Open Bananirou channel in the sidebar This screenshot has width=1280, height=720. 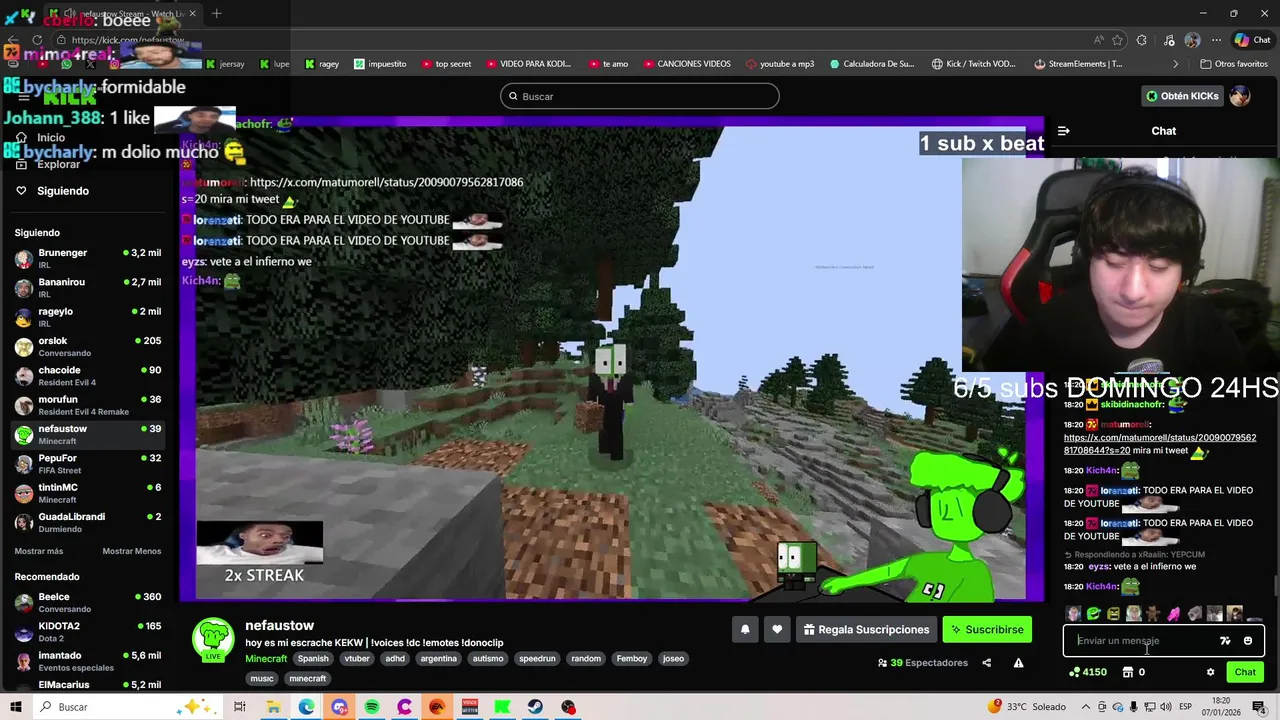coord(88,288)
